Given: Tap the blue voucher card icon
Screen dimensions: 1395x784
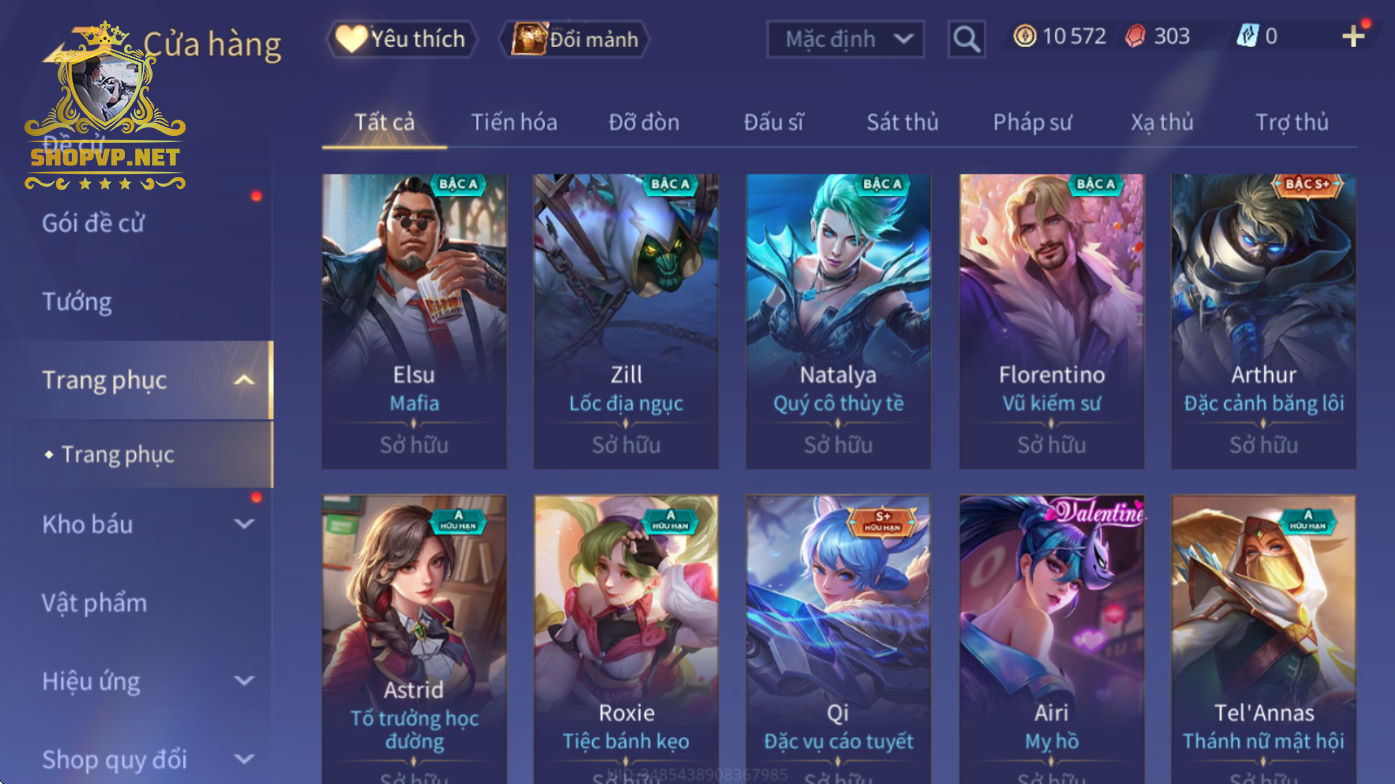Looking at the screenshot, I should tap(1247, 37).
